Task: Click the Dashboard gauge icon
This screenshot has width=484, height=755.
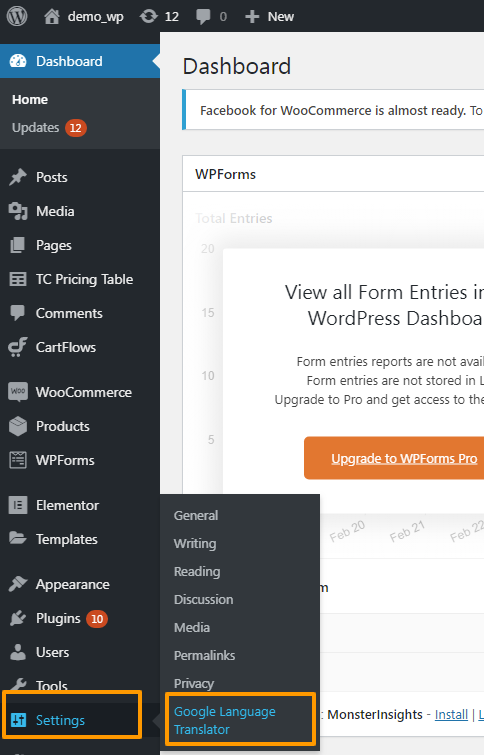Action: pyautogui.click(x=18, y=61)
